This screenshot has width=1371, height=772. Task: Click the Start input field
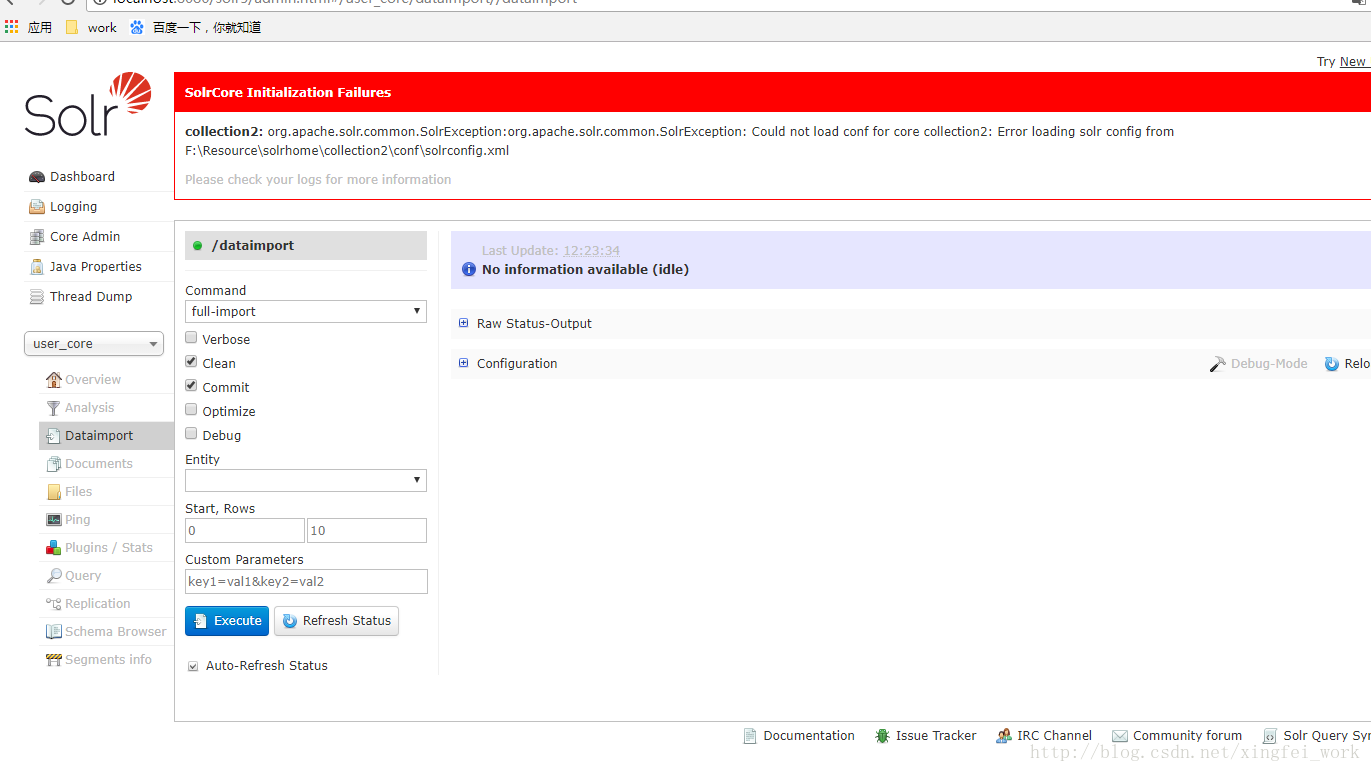pyautogui.click(x=245, y=531)
